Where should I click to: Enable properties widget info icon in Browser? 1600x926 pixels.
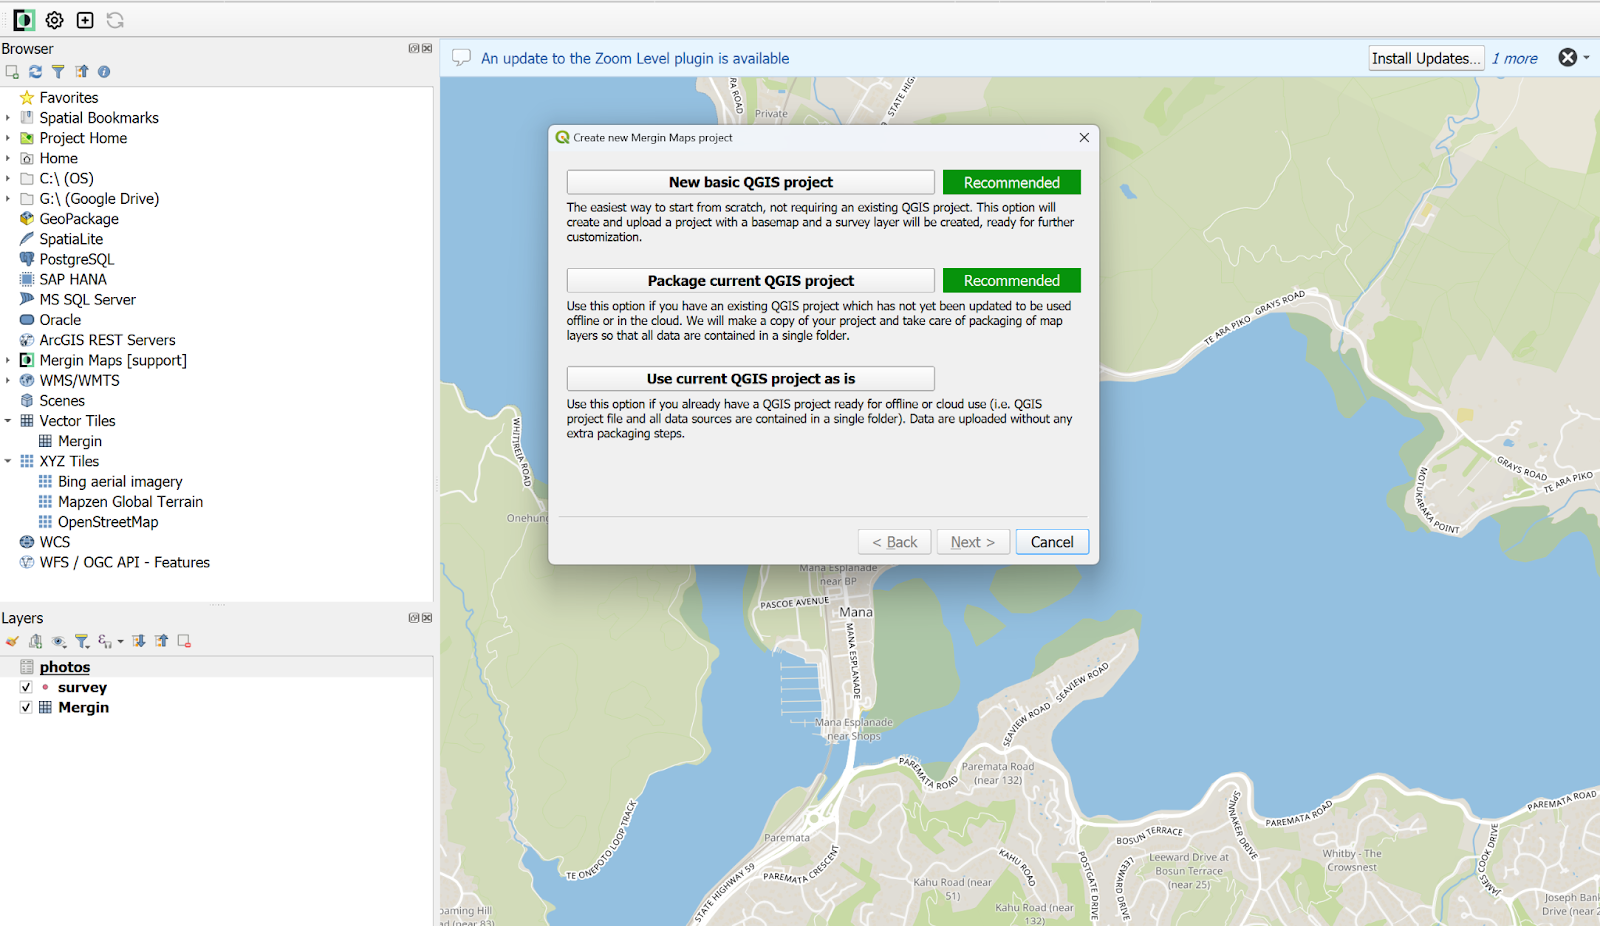pos(104,72)
